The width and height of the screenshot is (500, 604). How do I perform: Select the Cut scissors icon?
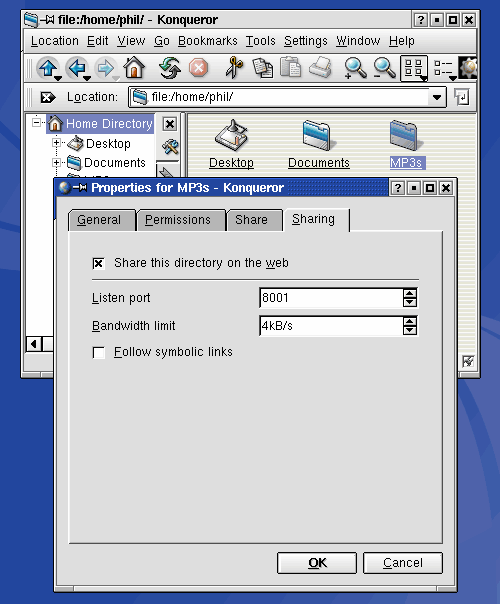[234, 68]
